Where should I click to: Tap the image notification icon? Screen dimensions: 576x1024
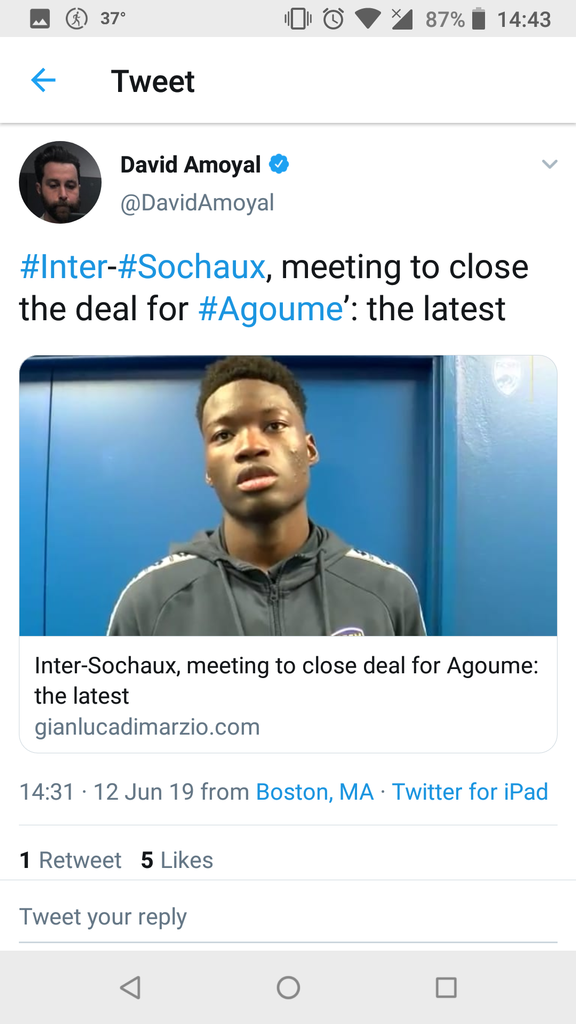[x=40, y=20]
